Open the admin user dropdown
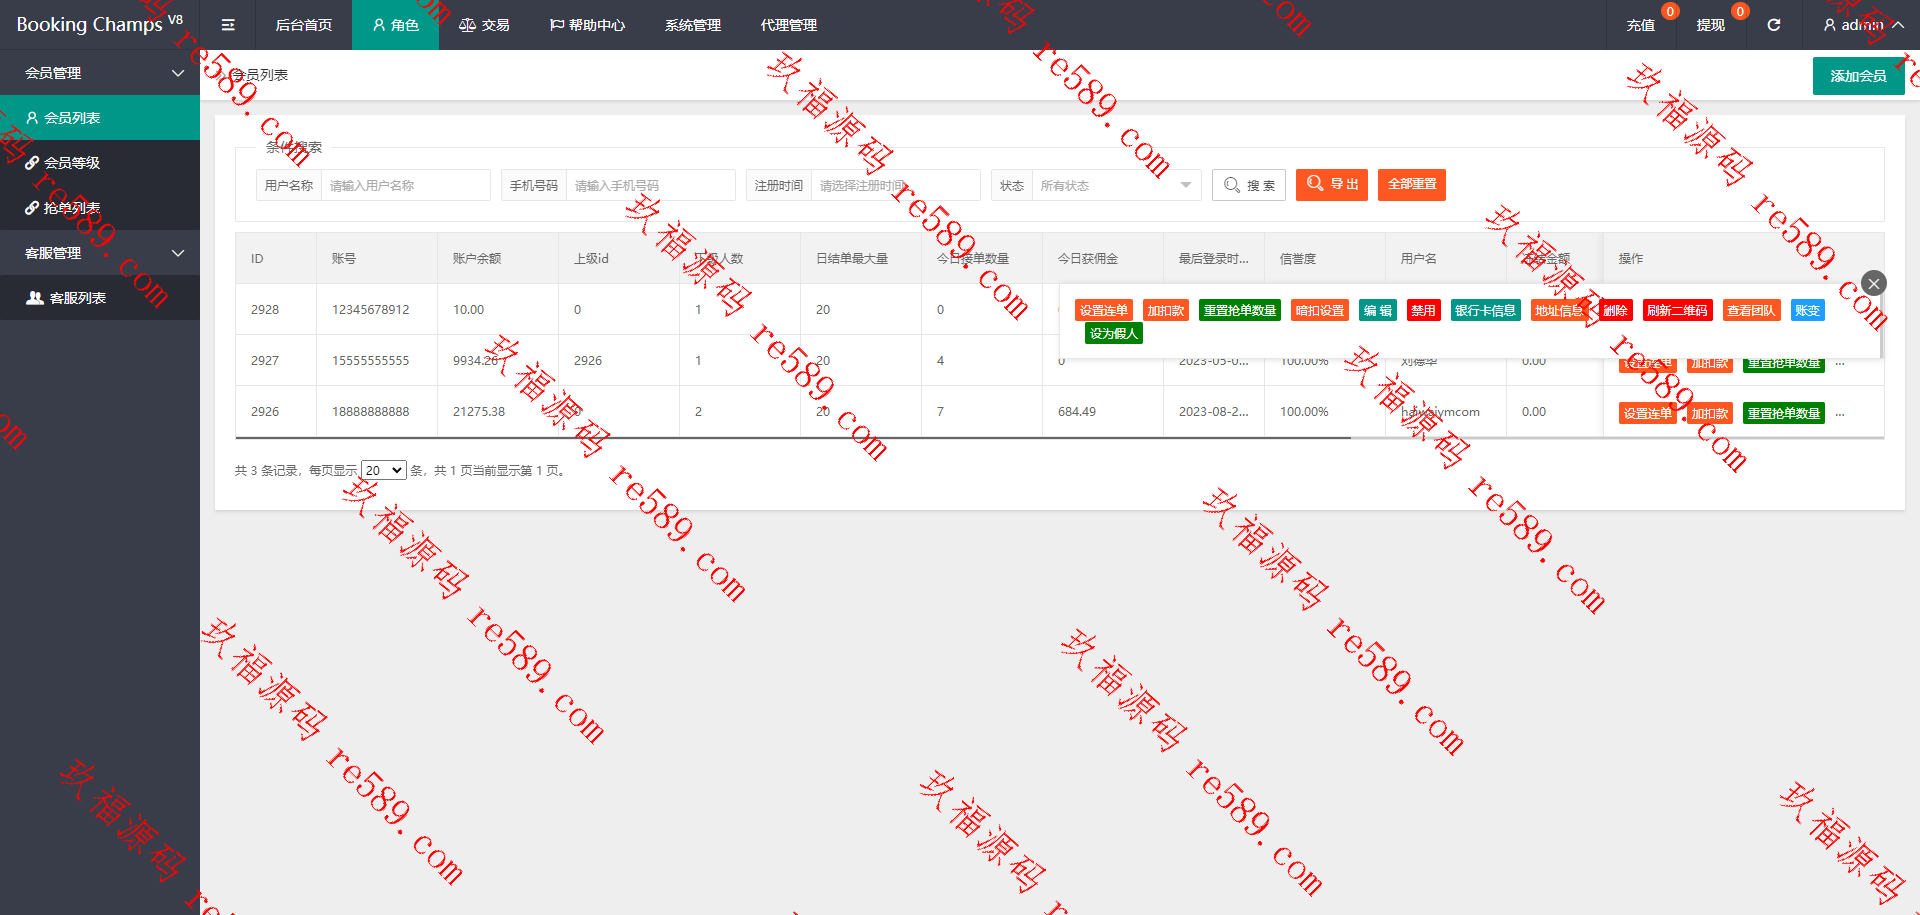Image resolution: width=1920 pixels, height=915 pixels. (1862, 25)
